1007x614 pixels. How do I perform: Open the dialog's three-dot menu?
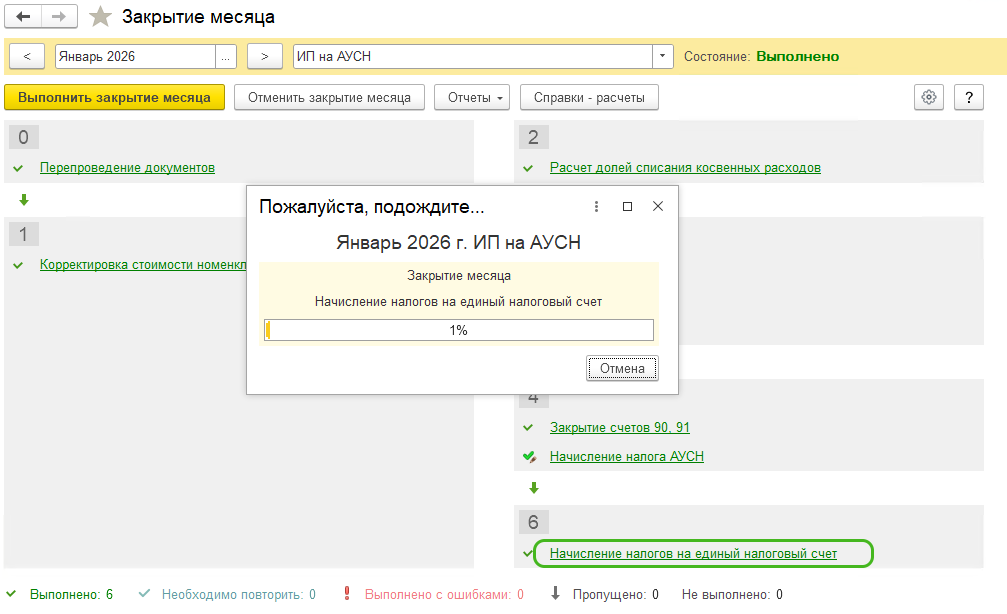[x=596, y=206]
